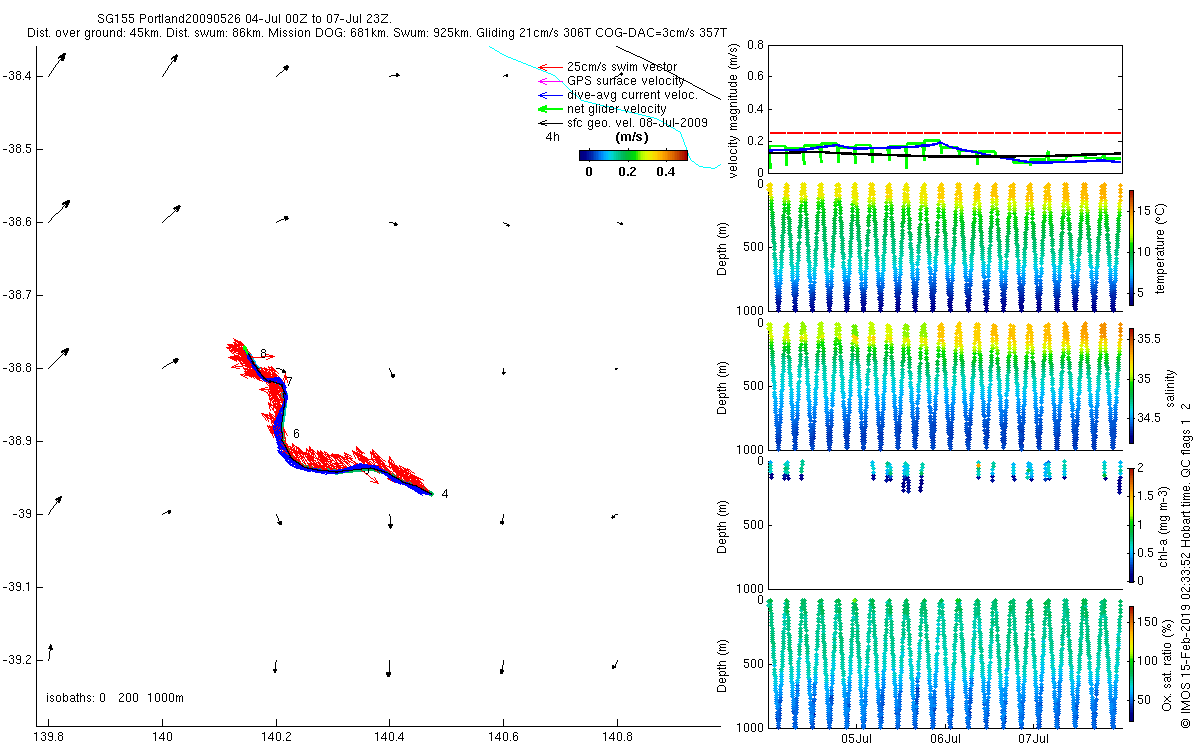Click the green net glider velocity arrow
This screenshot has width=1200, height=750.
click(x=550, y=109)
